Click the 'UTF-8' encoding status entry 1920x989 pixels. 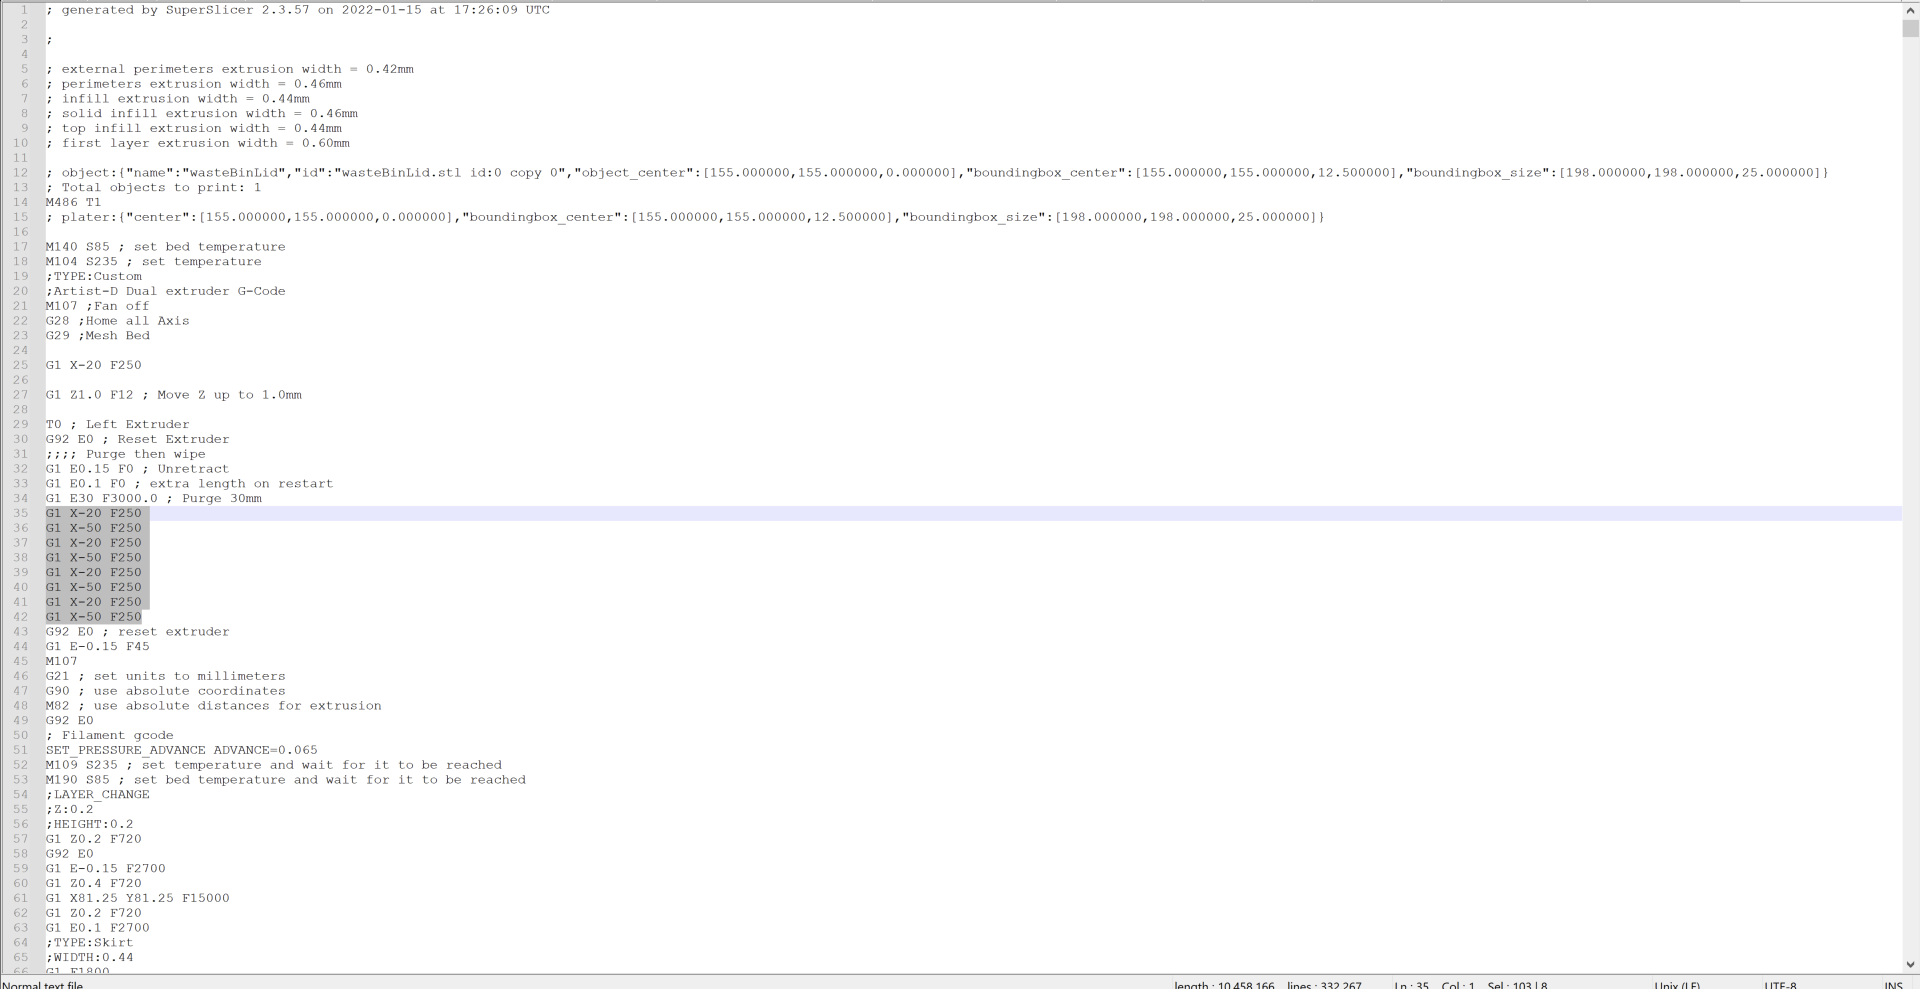pyautogui.click(x=1780, y=985)
